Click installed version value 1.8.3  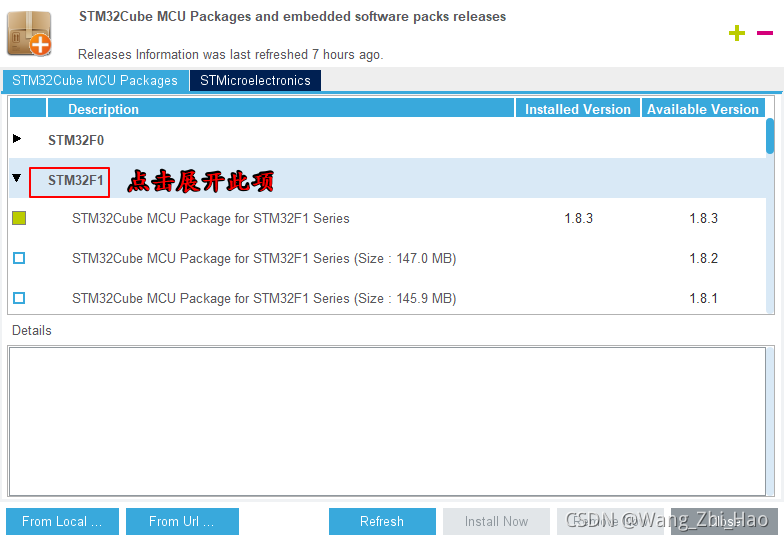578,218
